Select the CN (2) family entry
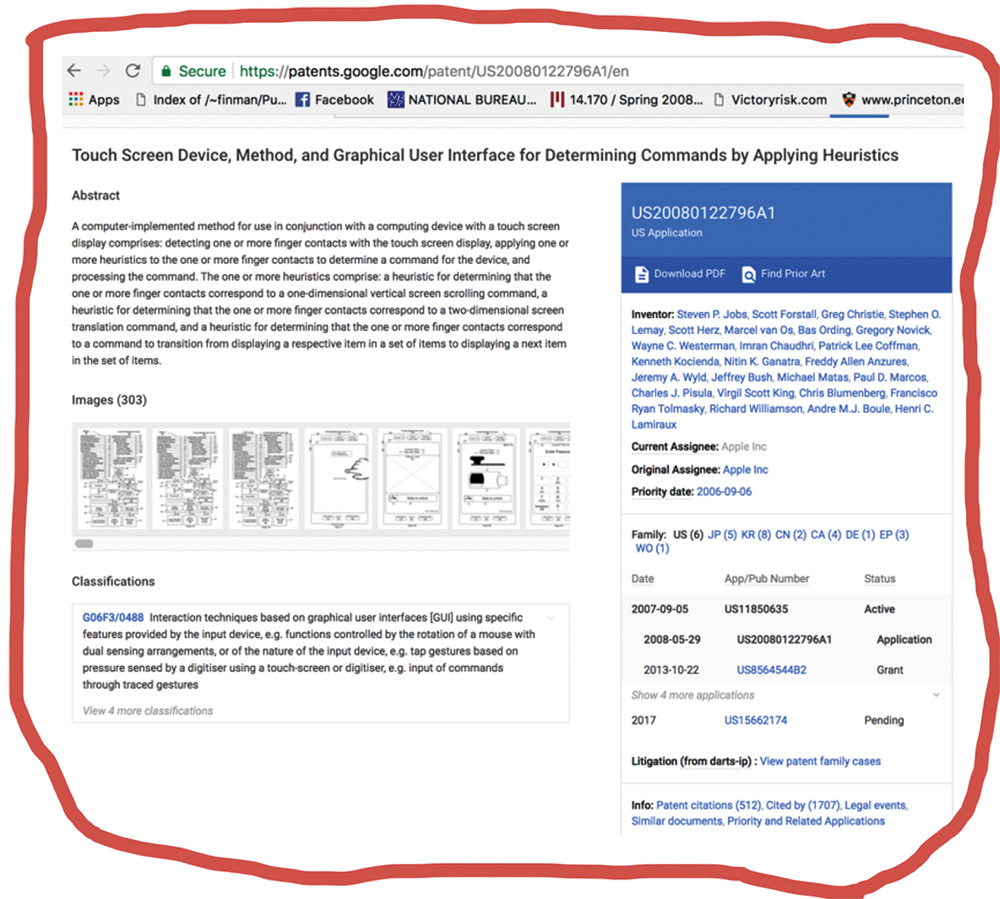Image resolution: width=1000 pixels, height=899 pixels. point(791,534)
